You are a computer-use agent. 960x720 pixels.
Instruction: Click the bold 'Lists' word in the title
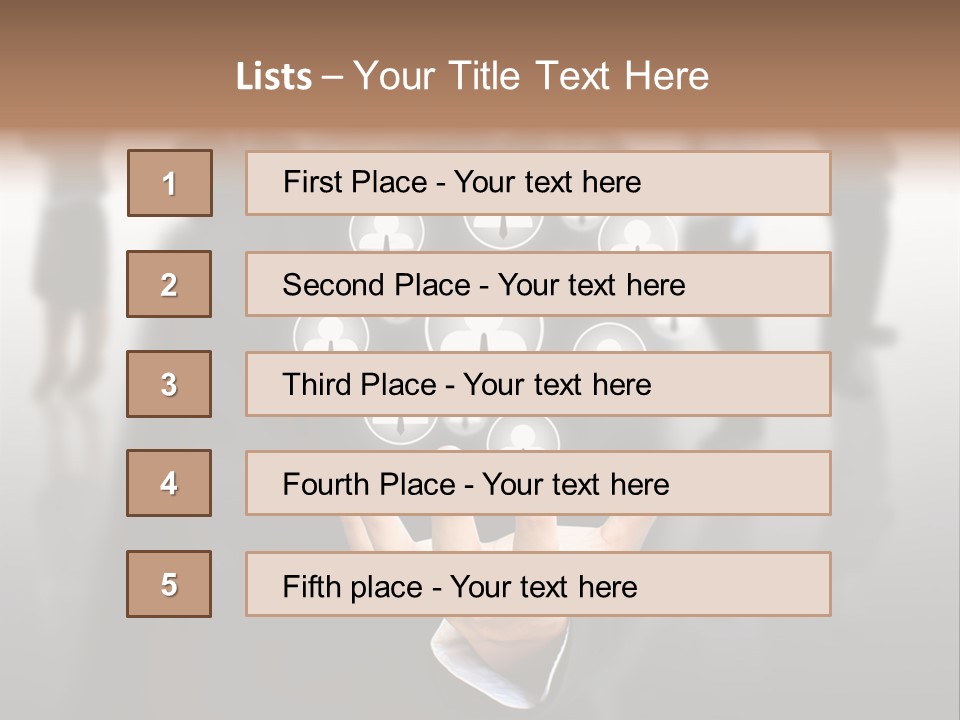coord(274,76)
